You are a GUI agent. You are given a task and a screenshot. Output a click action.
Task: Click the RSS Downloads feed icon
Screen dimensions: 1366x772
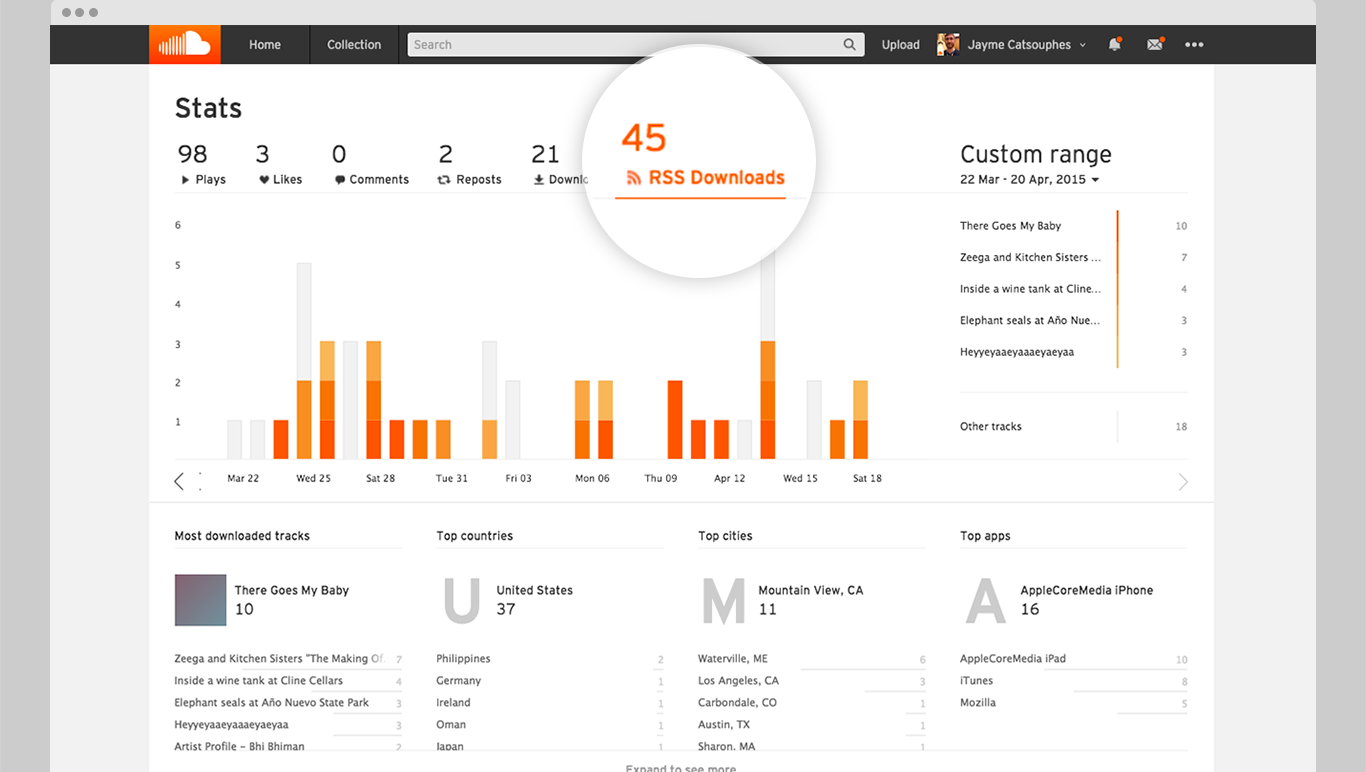pos(634,177)
